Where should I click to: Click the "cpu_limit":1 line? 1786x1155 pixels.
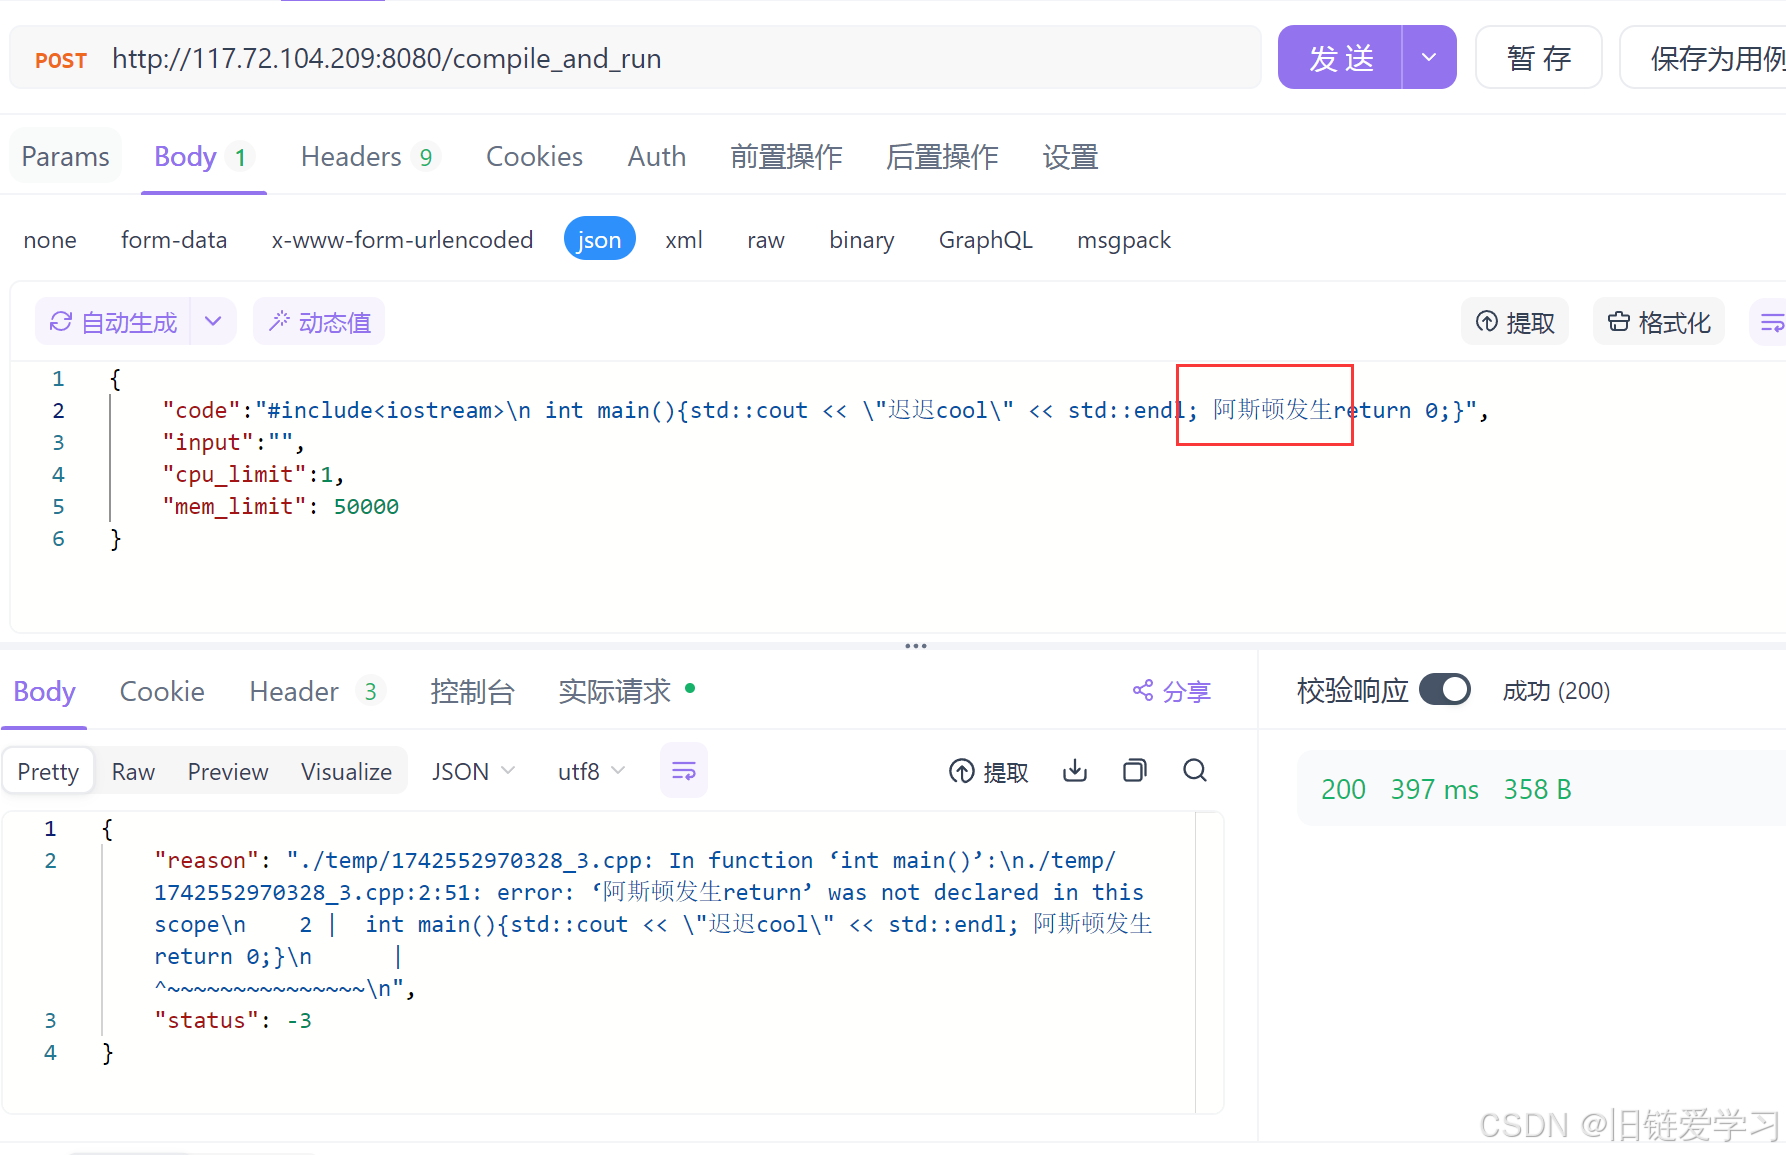click(x=253, y=474)
